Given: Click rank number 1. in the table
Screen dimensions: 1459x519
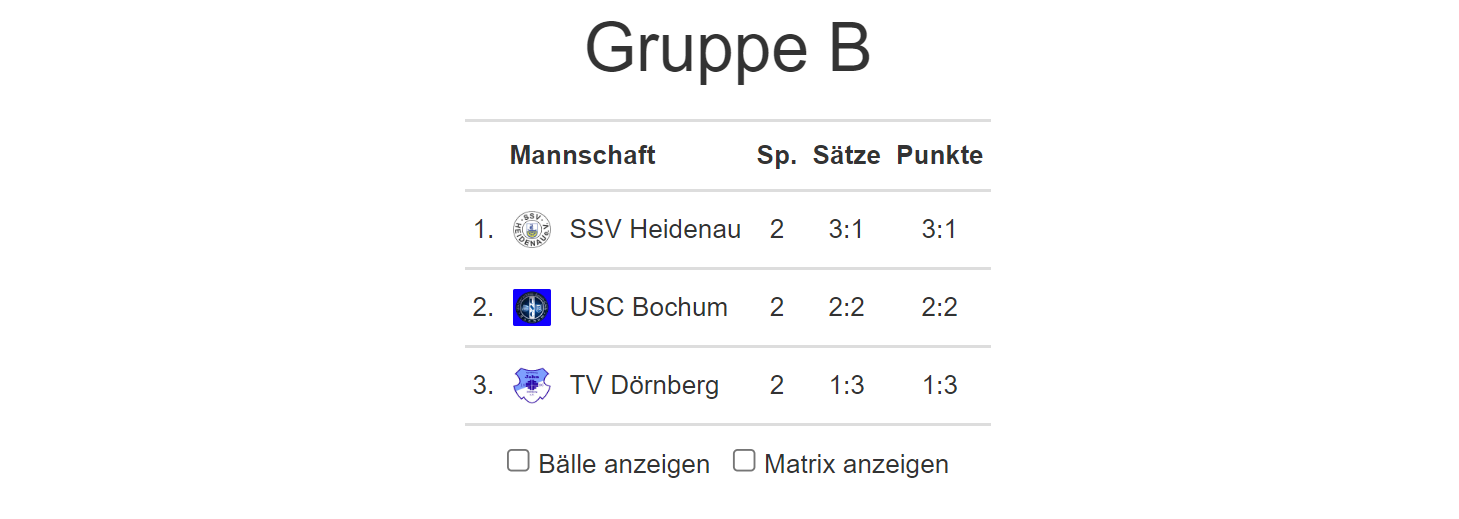Looking at the screenshot, I should [484, 230].
